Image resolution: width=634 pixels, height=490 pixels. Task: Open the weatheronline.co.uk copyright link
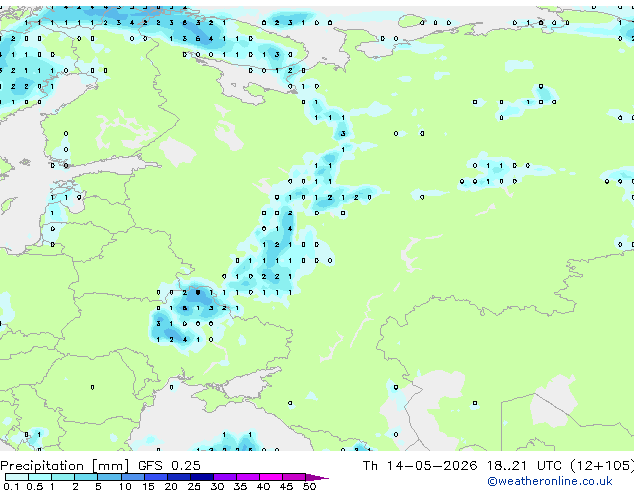[550, 481]
